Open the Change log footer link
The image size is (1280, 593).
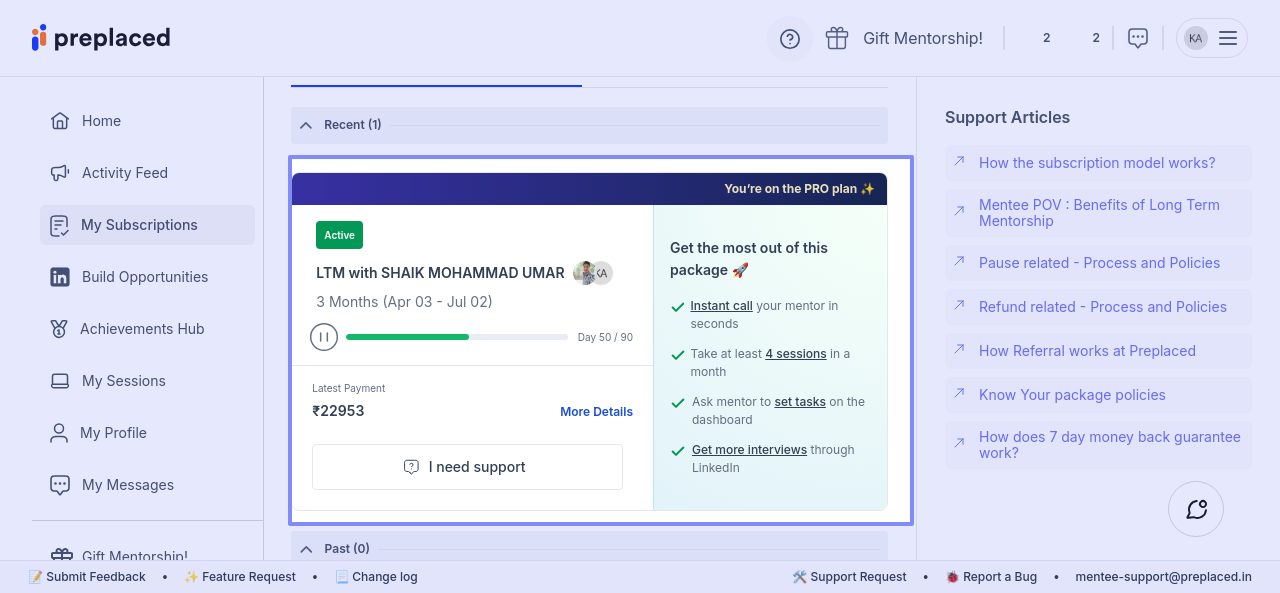click(x=376, y=577)
